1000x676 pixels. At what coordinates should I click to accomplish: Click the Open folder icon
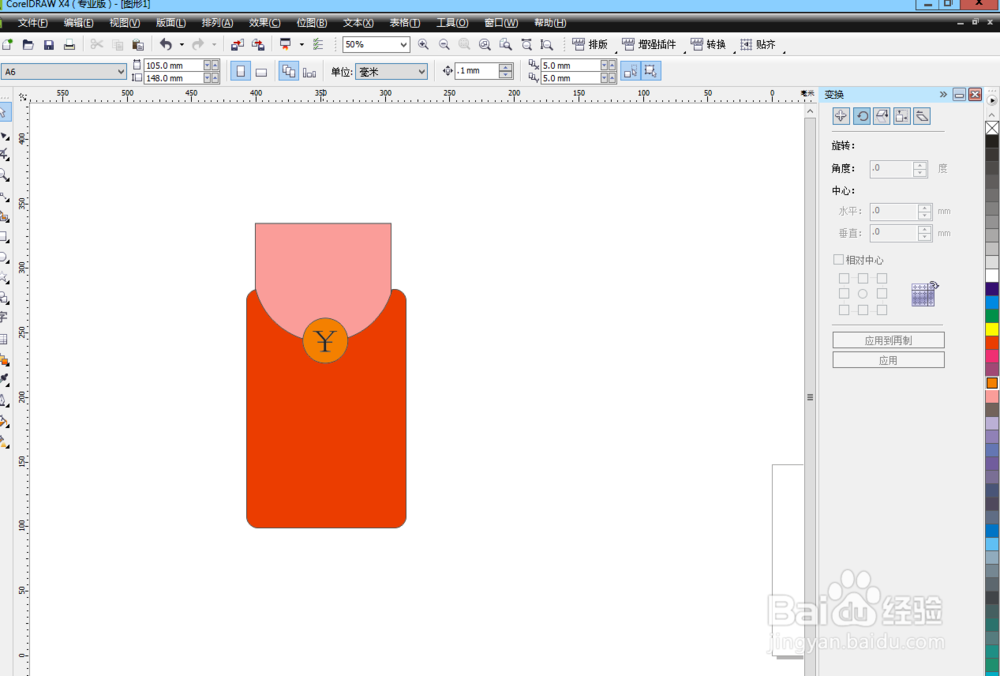(28, 45)
